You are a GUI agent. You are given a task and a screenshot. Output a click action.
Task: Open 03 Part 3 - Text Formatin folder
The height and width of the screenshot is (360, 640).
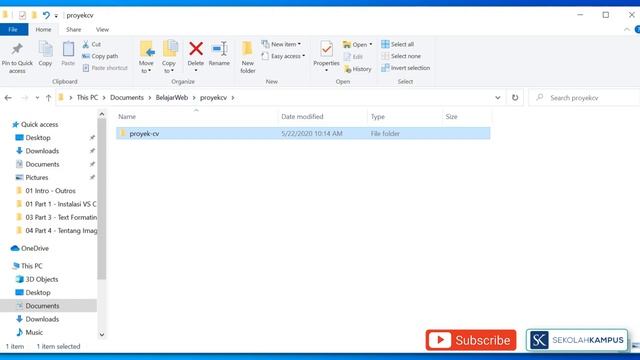pyautogui.click(x=61, y=217)
